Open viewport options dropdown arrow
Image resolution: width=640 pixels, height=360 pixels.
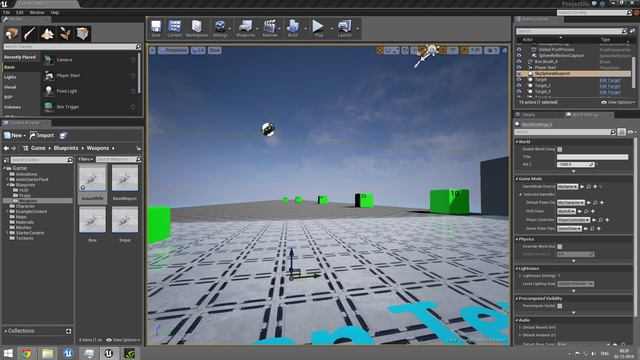[x=152, y=51]
